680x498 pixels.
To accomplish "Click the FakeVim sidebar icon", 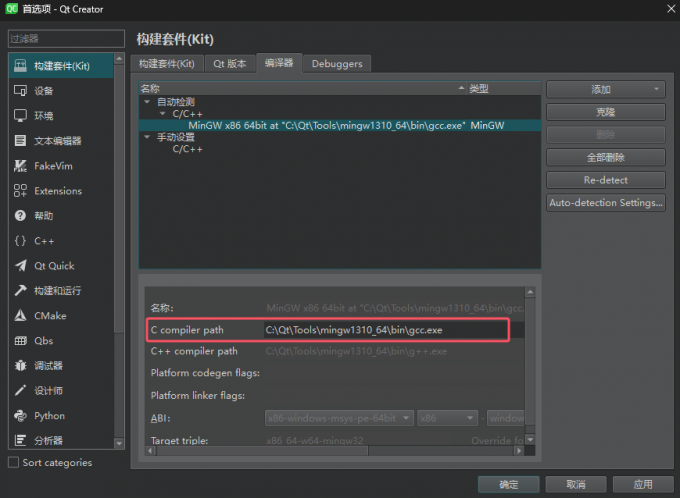I will [20, 166].
